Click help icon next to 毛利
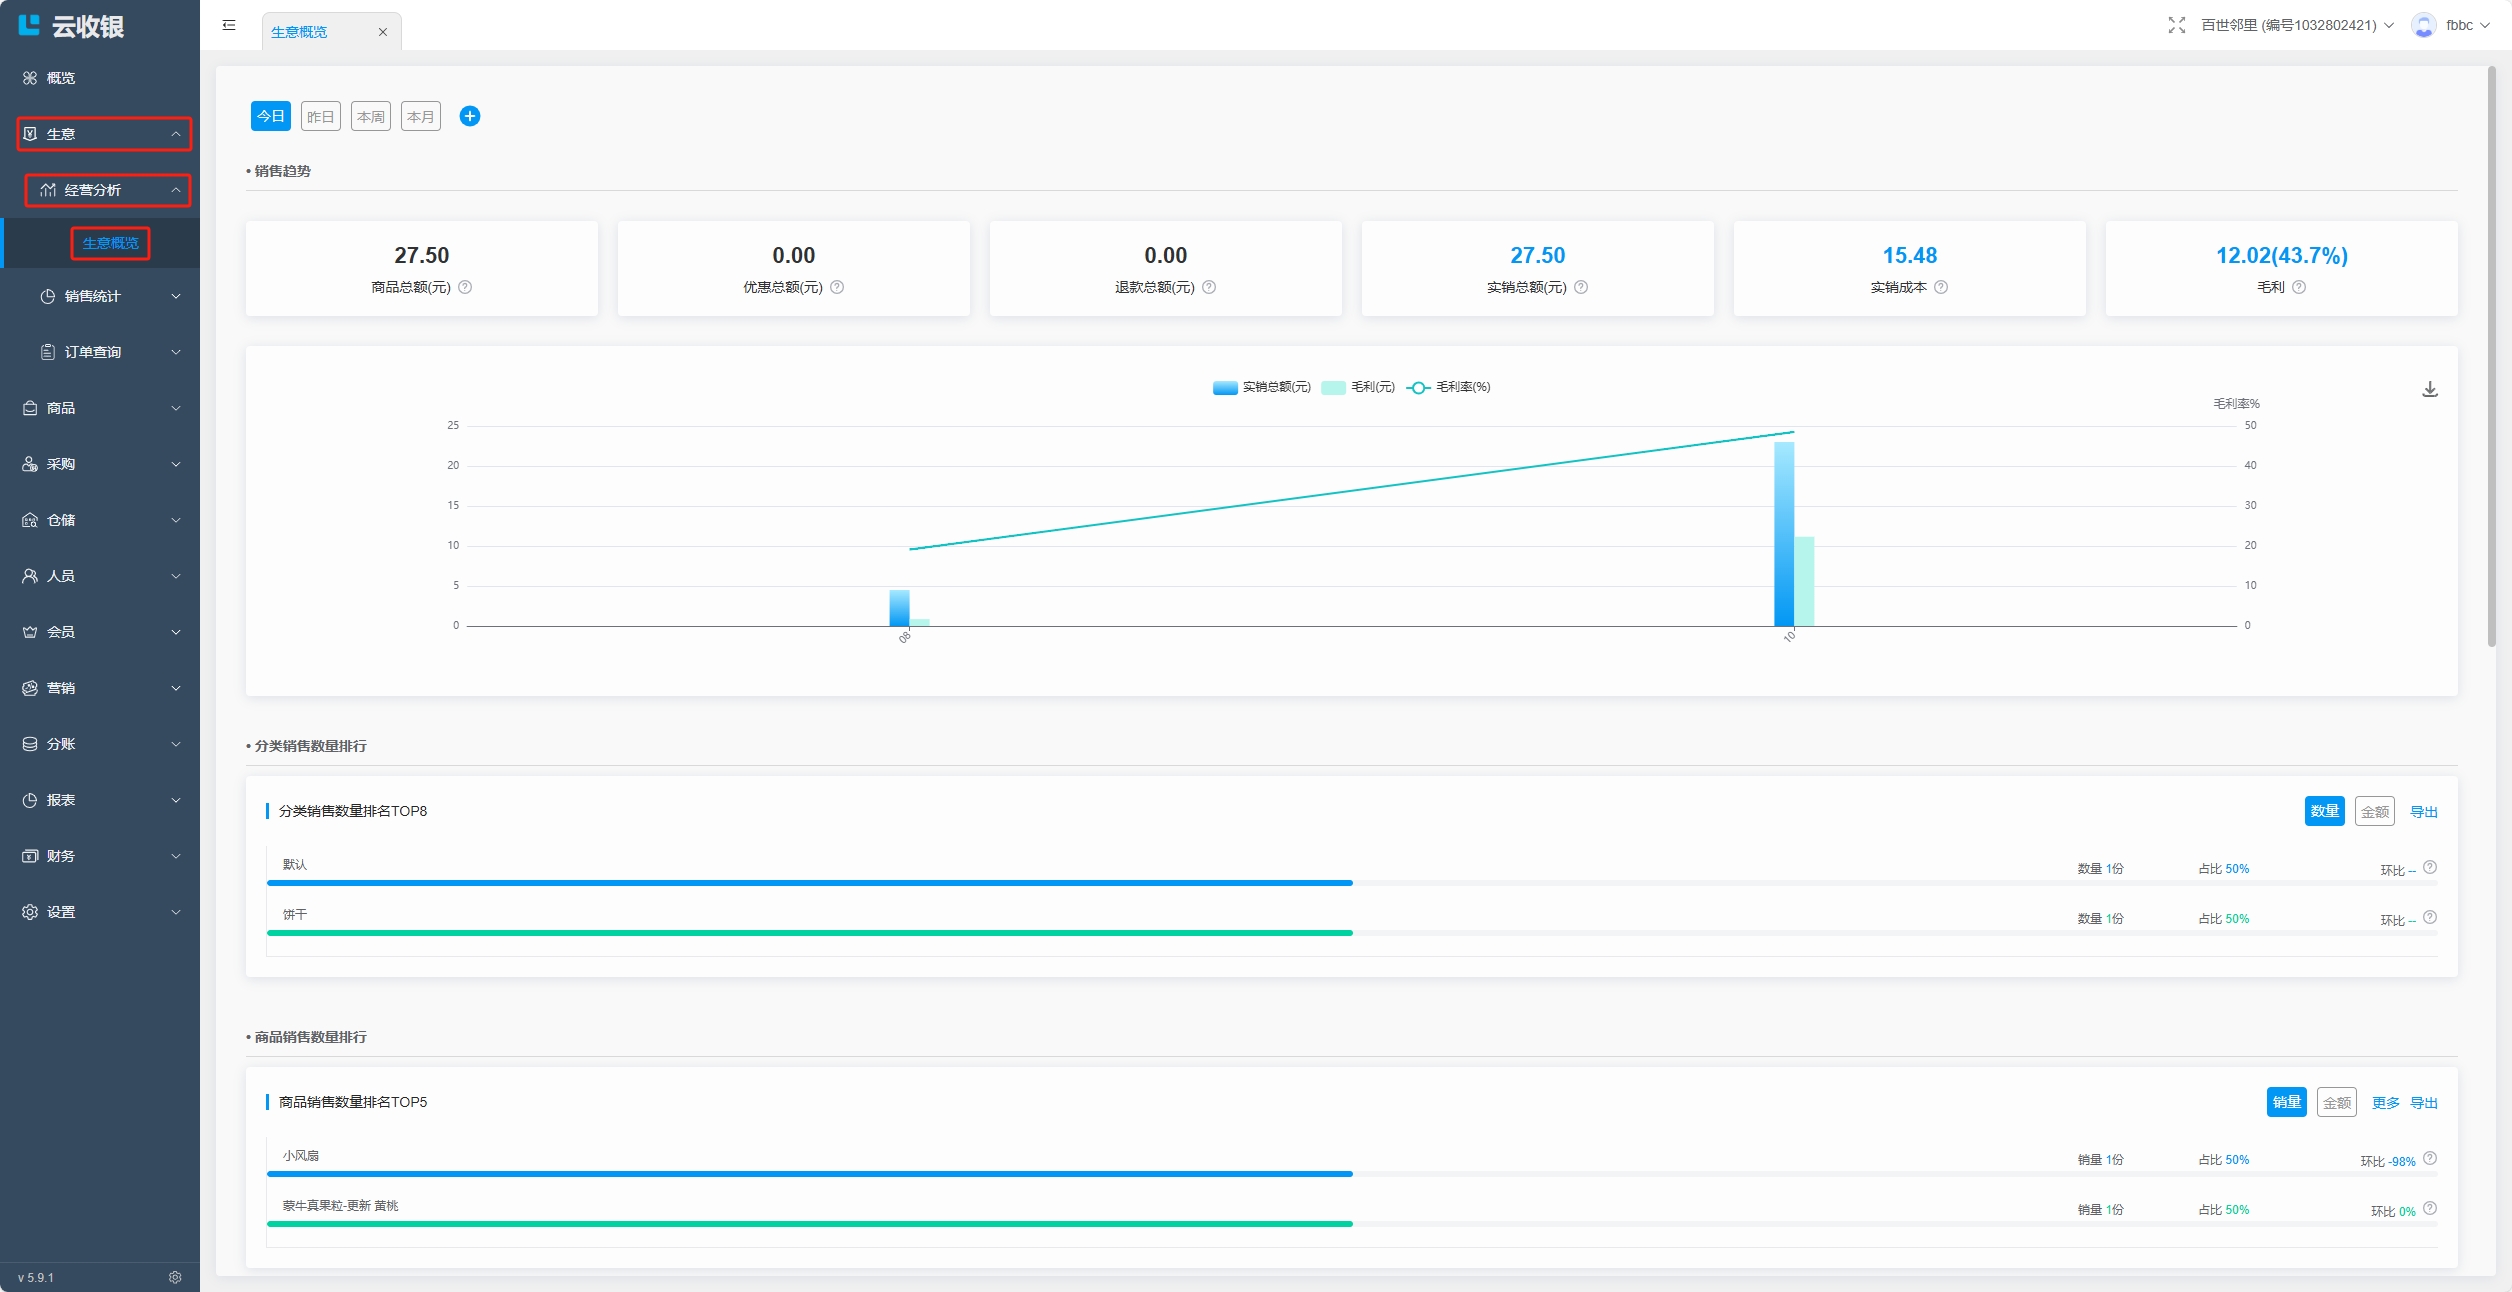This screenshot has height=1292, width=2512. point(2299,288)
